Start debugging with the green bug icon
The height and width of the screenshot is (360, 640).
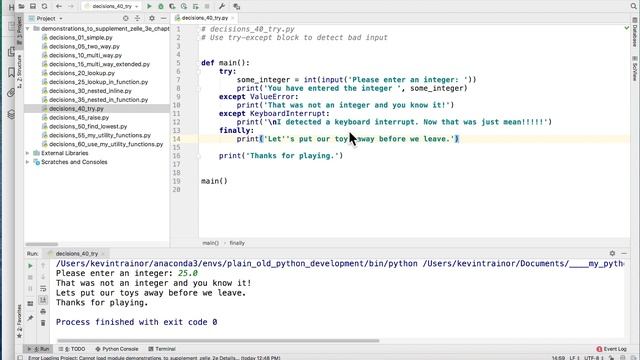(161, 7)
